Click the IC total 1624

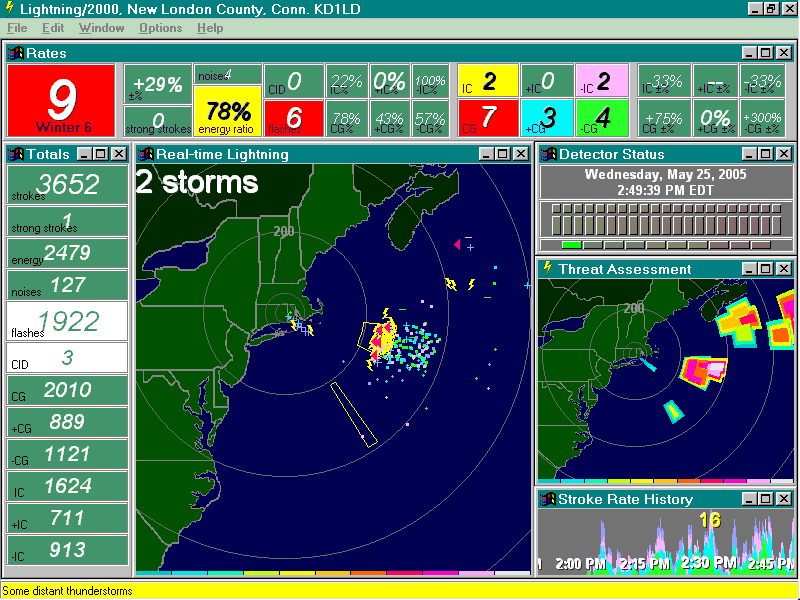[67, 486]
